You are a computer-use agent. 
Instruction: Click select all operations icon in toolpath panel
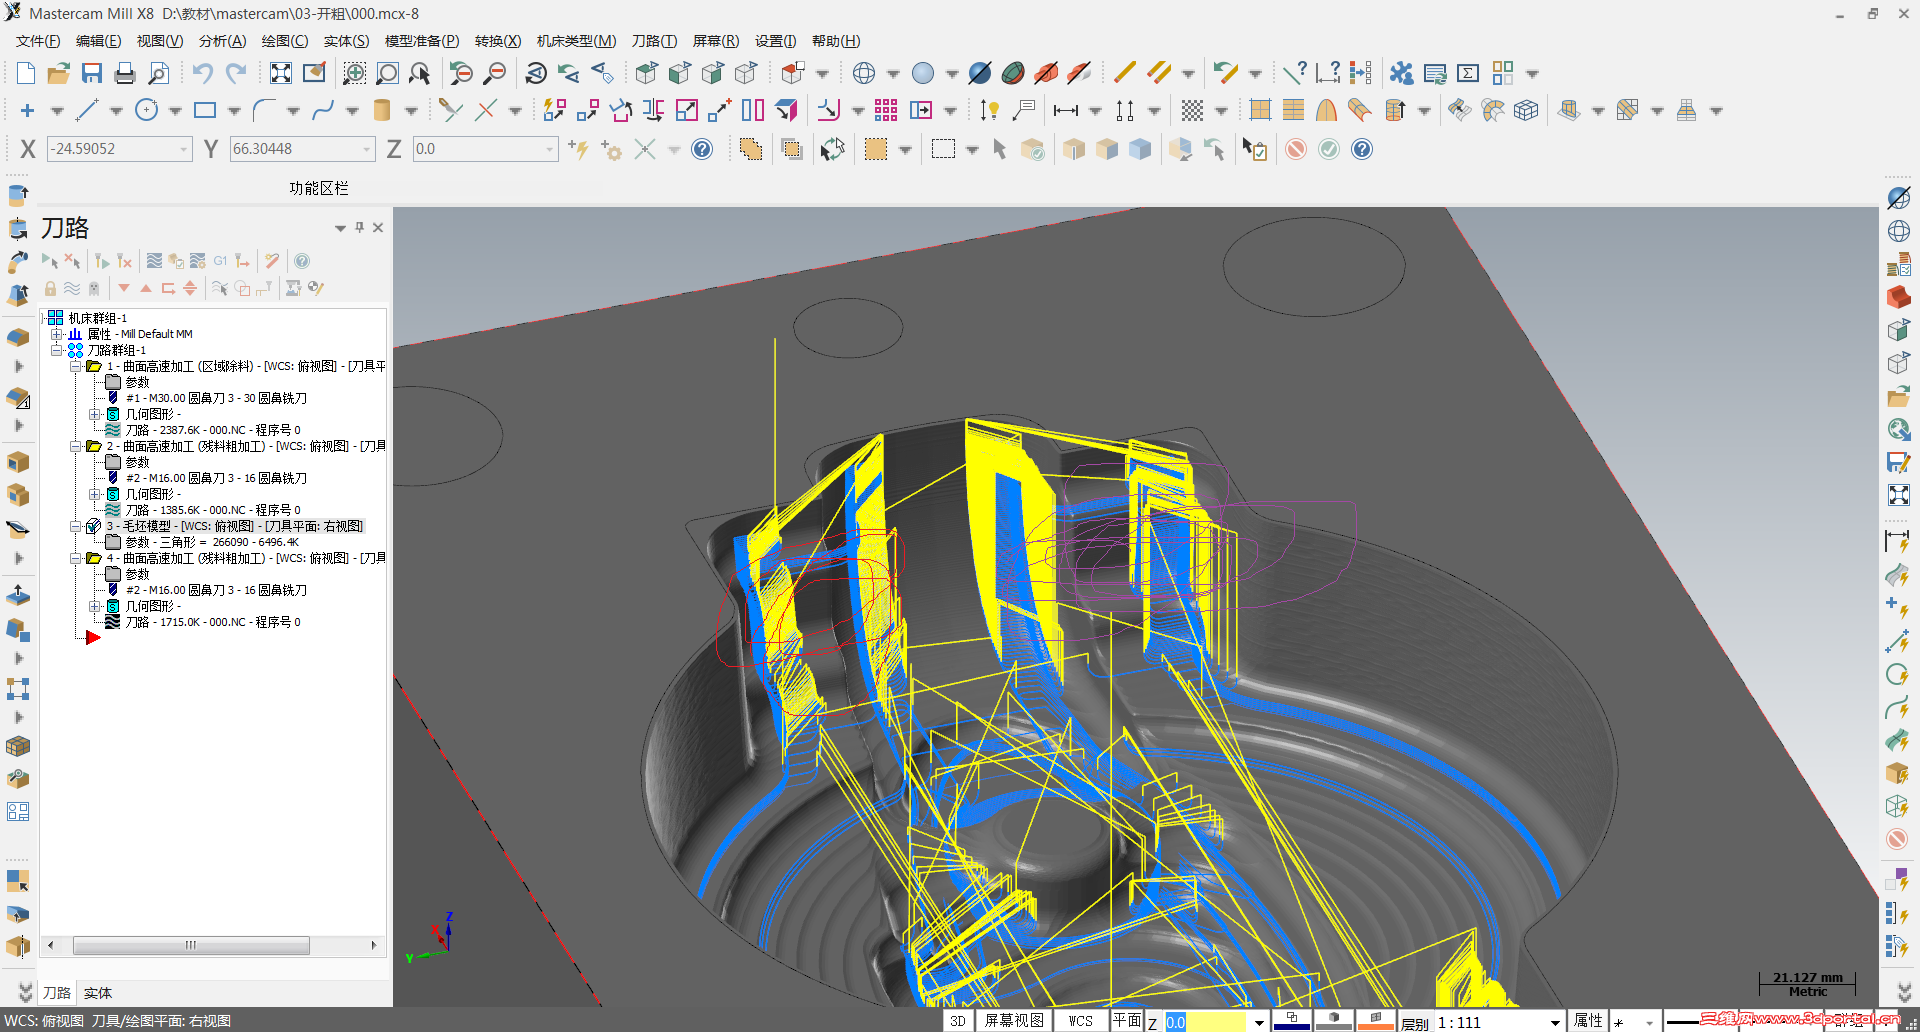pyautogui.click(x=49, y=261)
